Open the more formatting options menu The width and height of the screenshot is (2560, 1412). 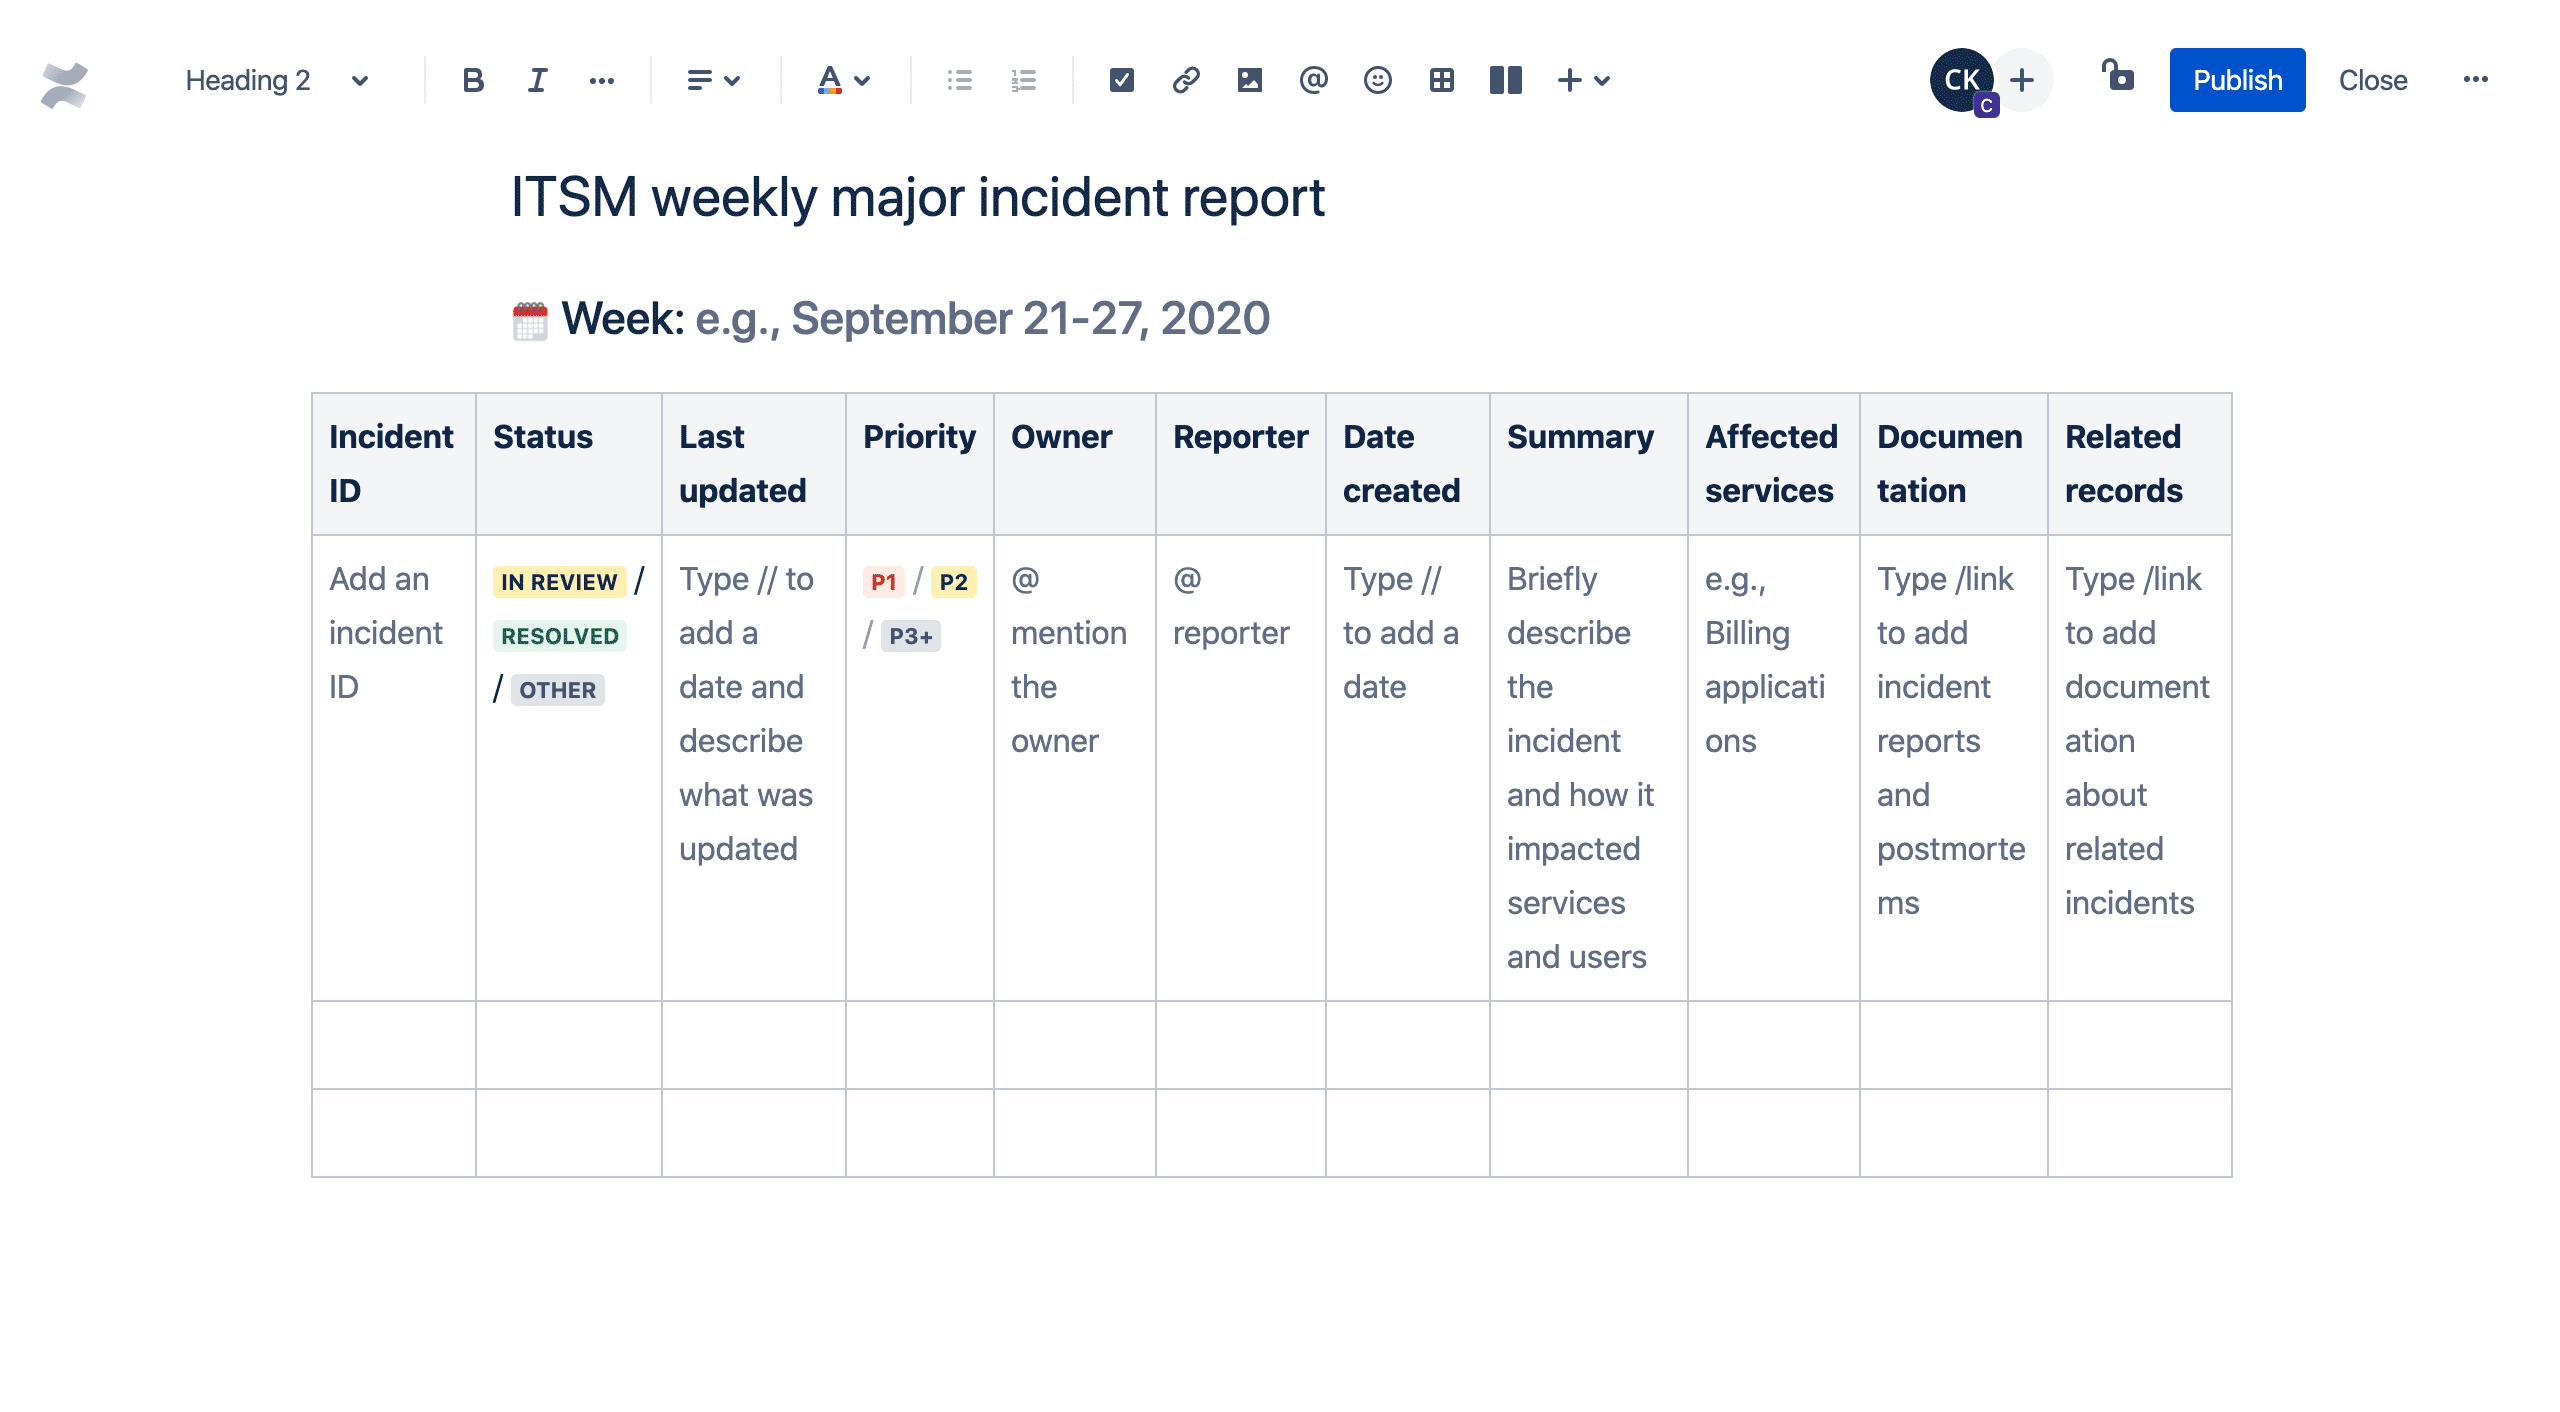[x=603, y=80]
